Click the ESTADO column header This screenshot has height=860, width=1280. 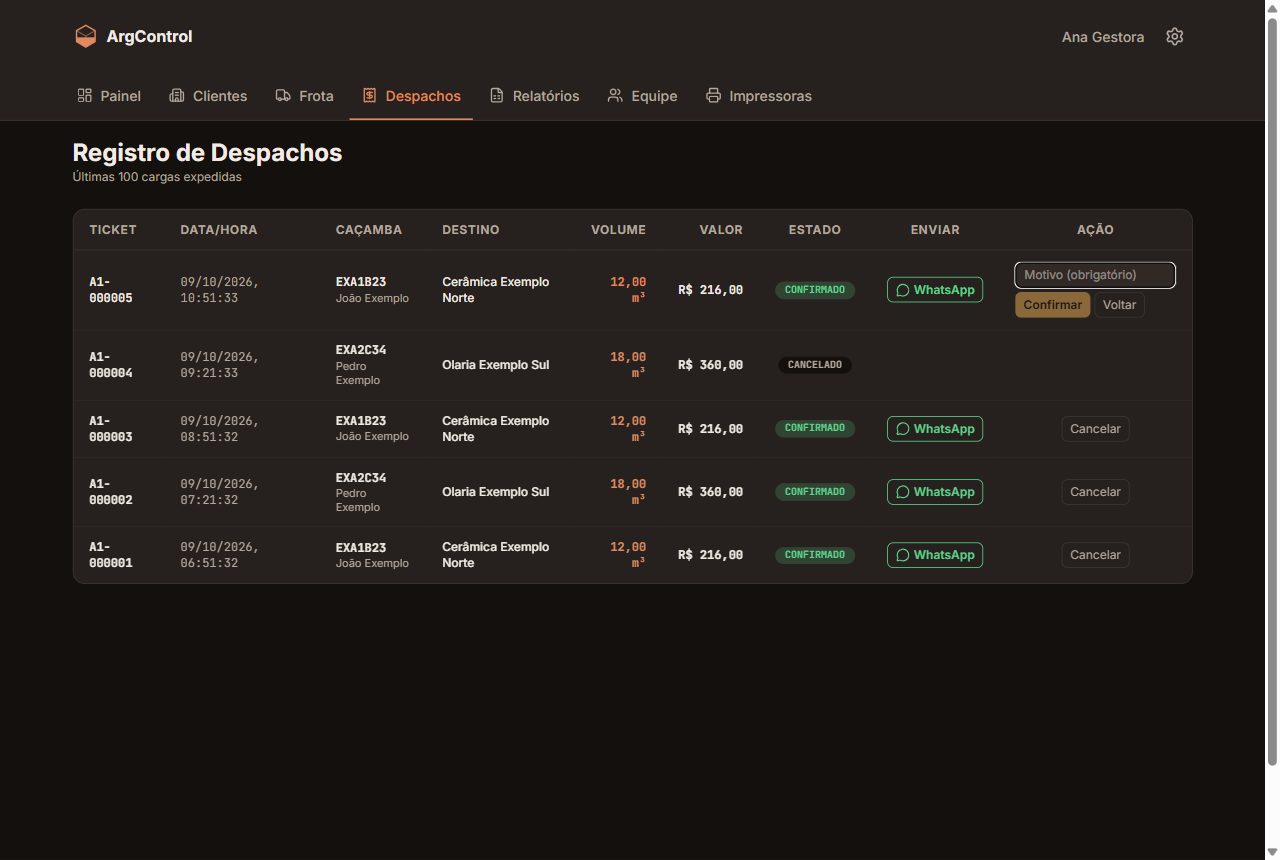click(x=815, y=230)
